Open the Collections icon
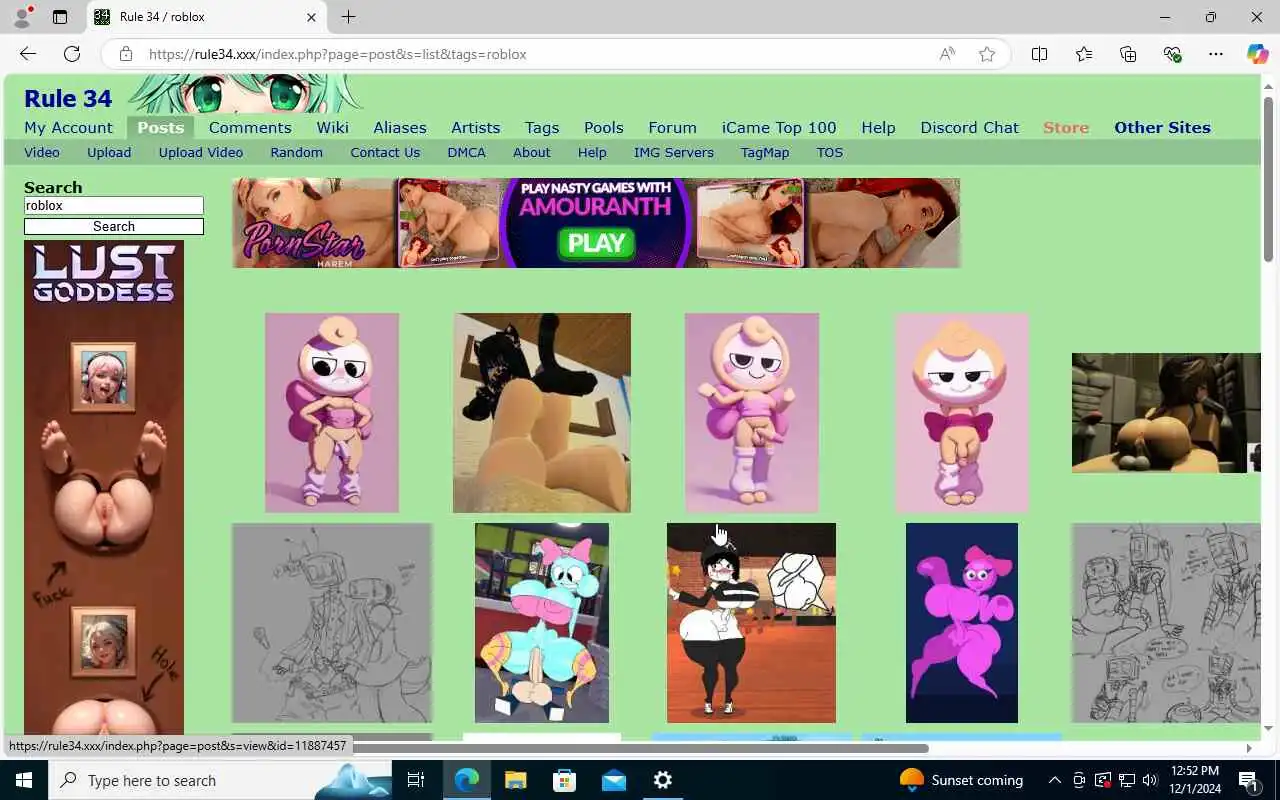The width and height of the screenshot is (1280, 800). coord(1128,54)
